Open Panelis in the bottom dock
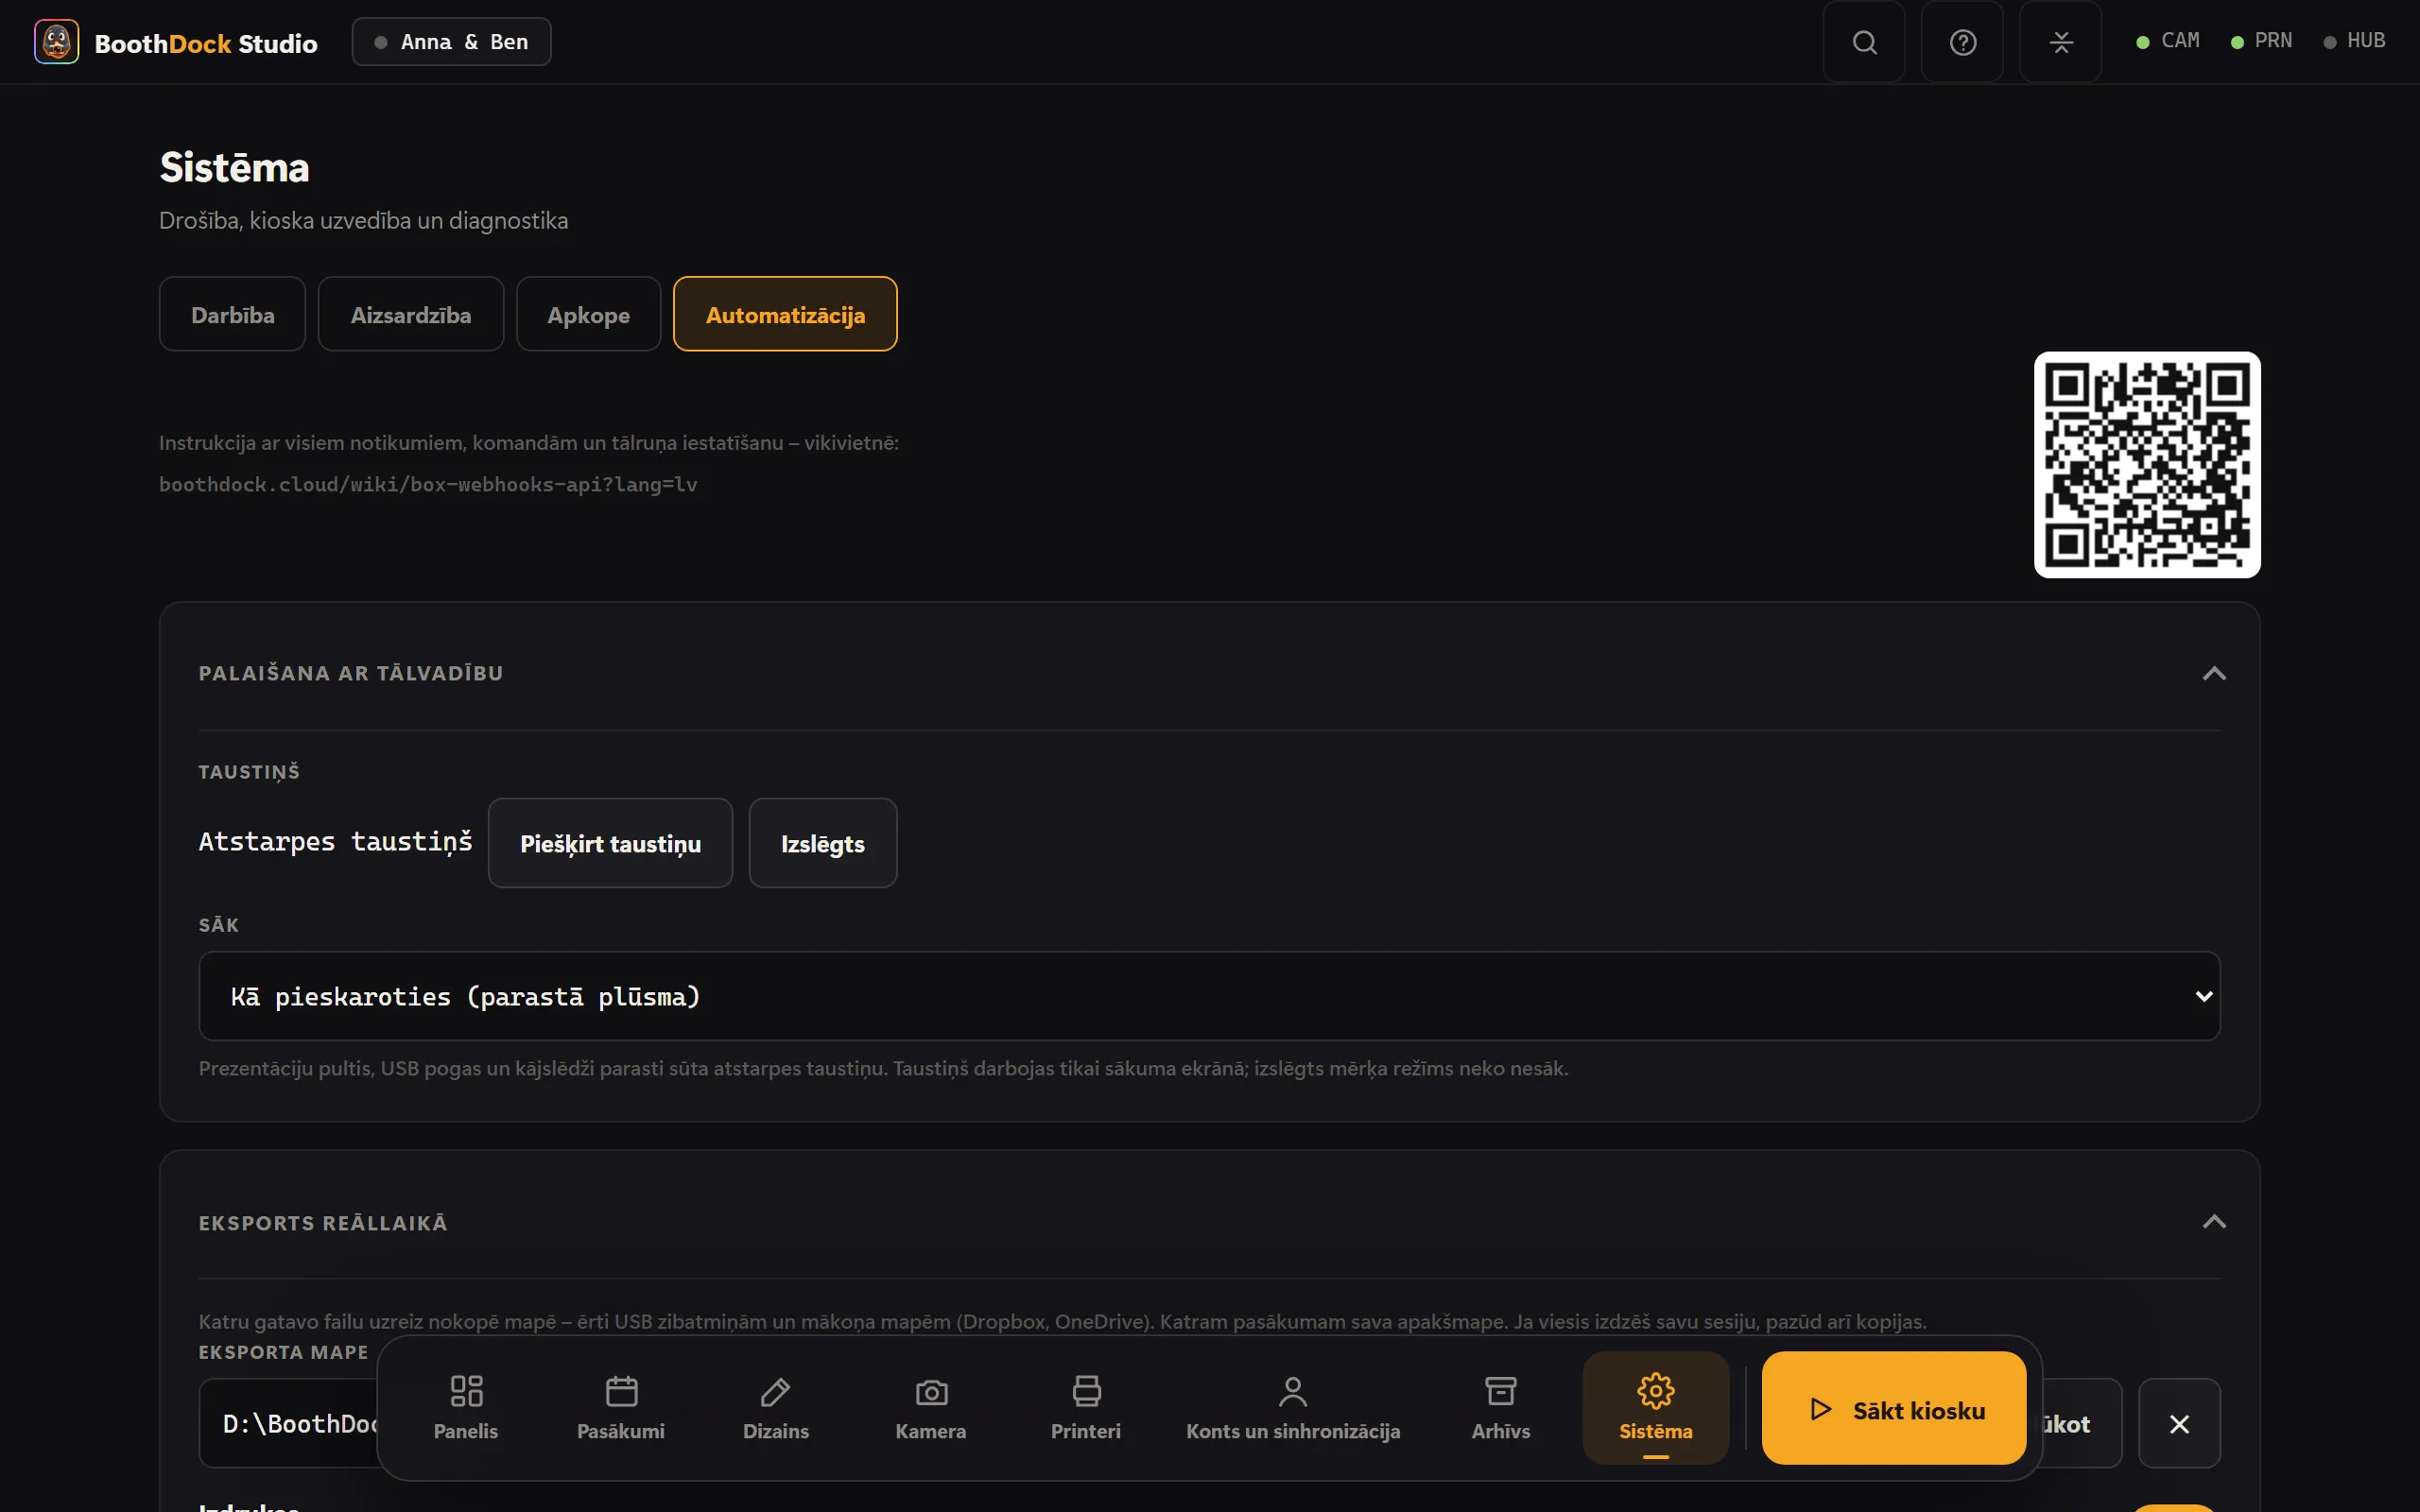This screenshot has height=1512, width=2420. (x=466, y=1407)
